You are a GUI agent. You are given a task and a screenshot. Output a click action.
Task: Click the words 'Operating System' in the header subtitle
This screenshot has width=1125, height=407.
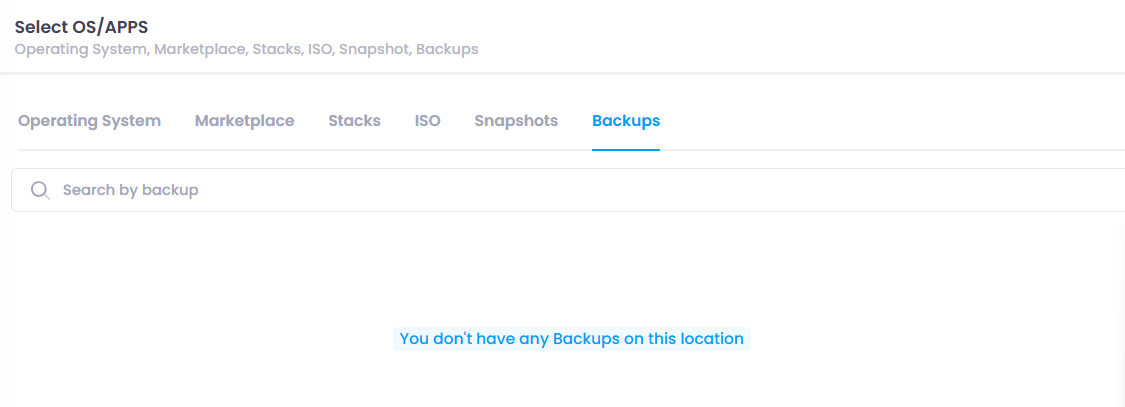point(81,50)
